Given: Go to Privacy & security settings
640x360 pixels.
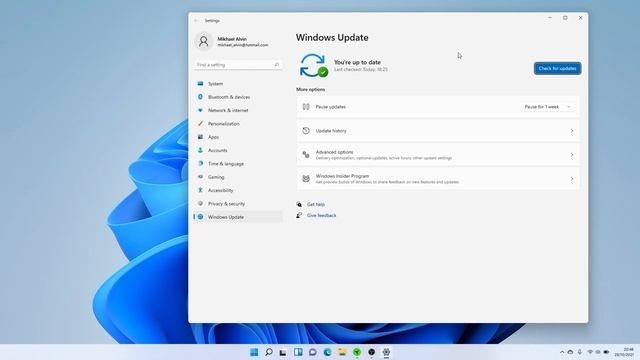Looking at the screenshot, I should [238, 204].
